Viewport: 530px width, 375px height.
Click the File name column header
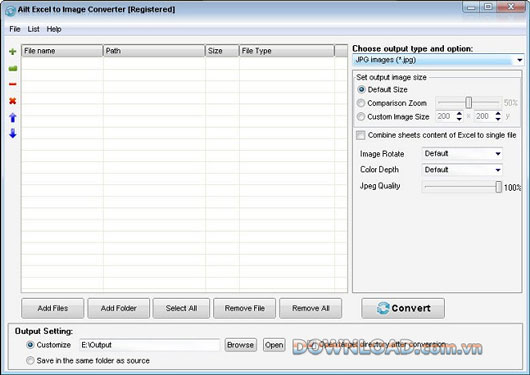point(62,51)
